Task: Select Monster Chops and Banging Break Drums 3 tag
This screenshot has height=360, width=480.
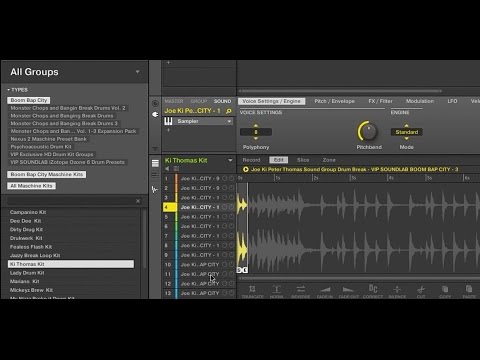Action: click(64, 123)
